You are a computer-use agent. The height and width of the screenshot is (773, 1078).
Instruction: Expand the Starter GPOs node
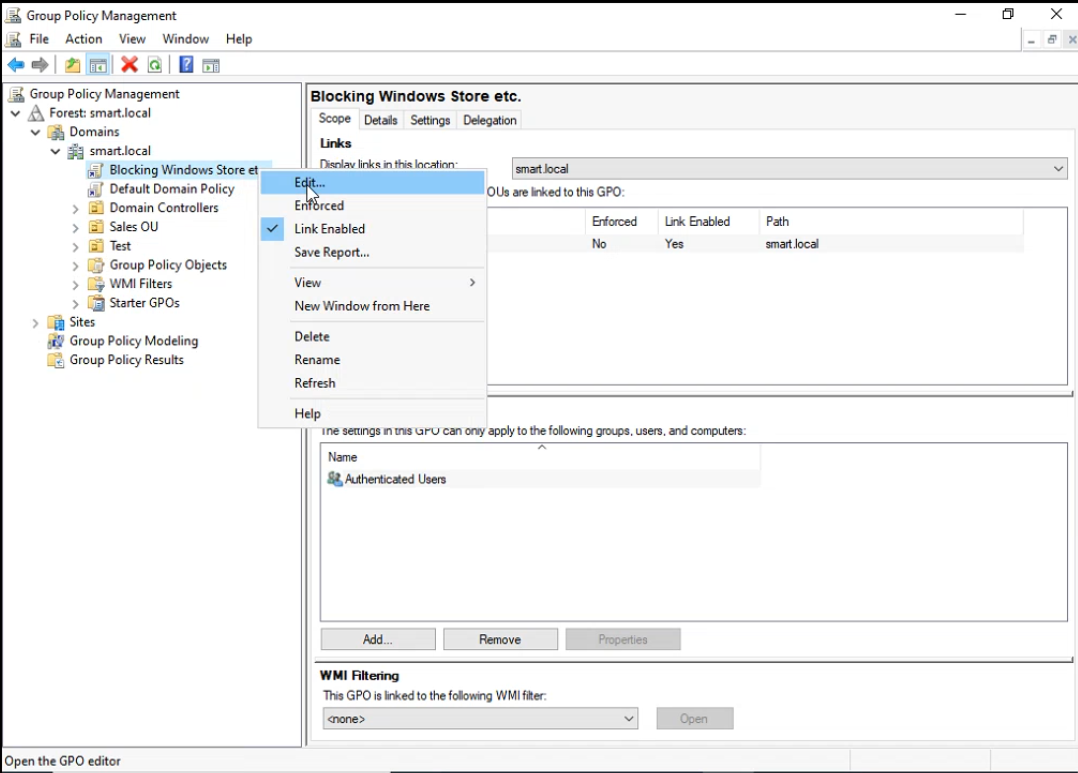[76, 304]
